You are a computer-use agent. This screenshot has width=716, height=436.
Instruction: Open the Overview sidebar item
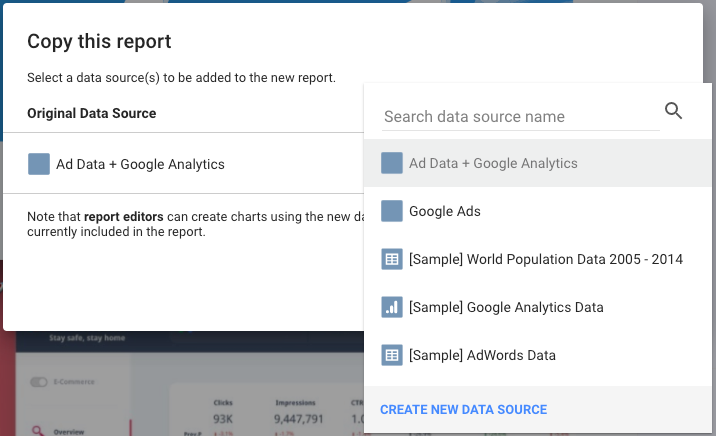point(68,431)
